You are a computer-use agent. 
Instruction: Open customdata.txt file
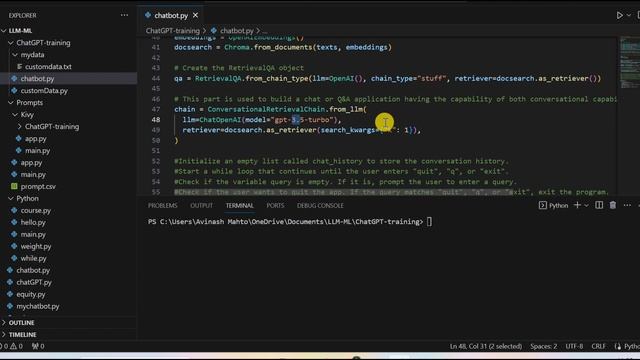click(48, 67)
